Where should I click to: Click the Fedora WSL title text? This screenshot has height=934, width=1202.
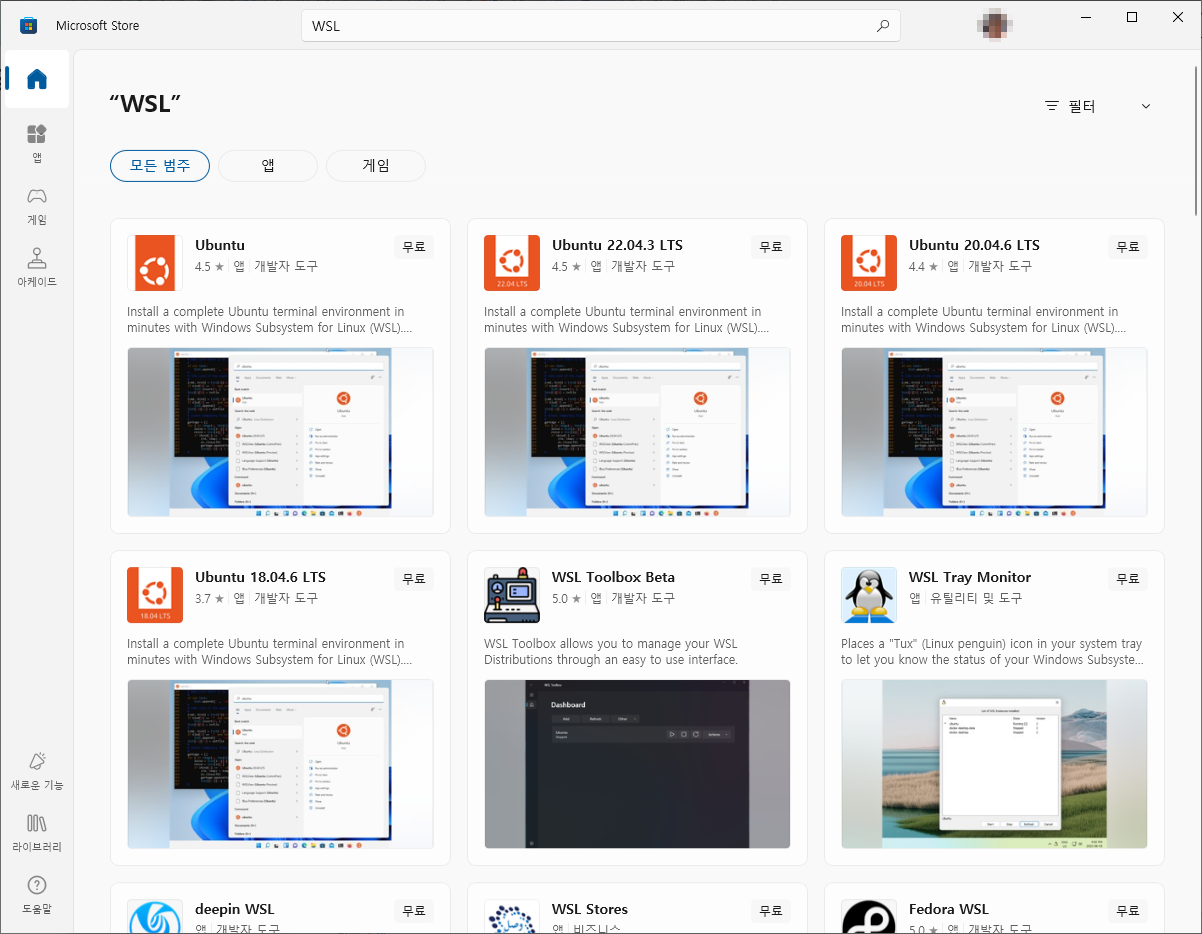pyautogui.click(x=949, y=909)
